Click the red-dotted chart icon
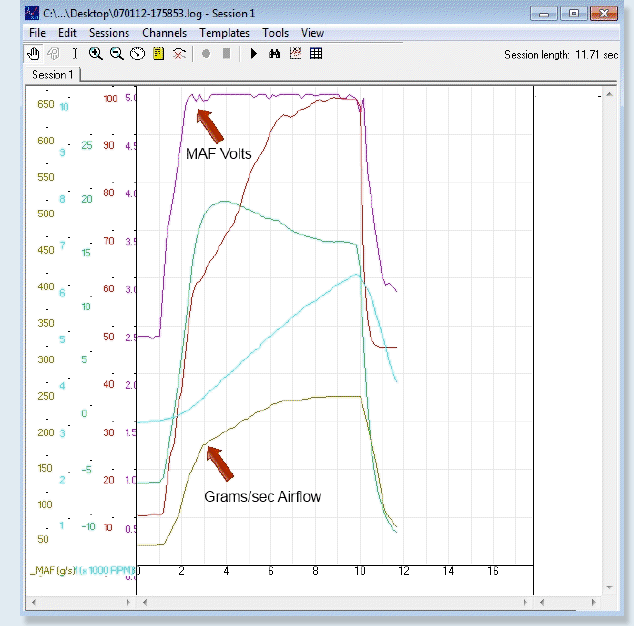 tap(295, 53)
